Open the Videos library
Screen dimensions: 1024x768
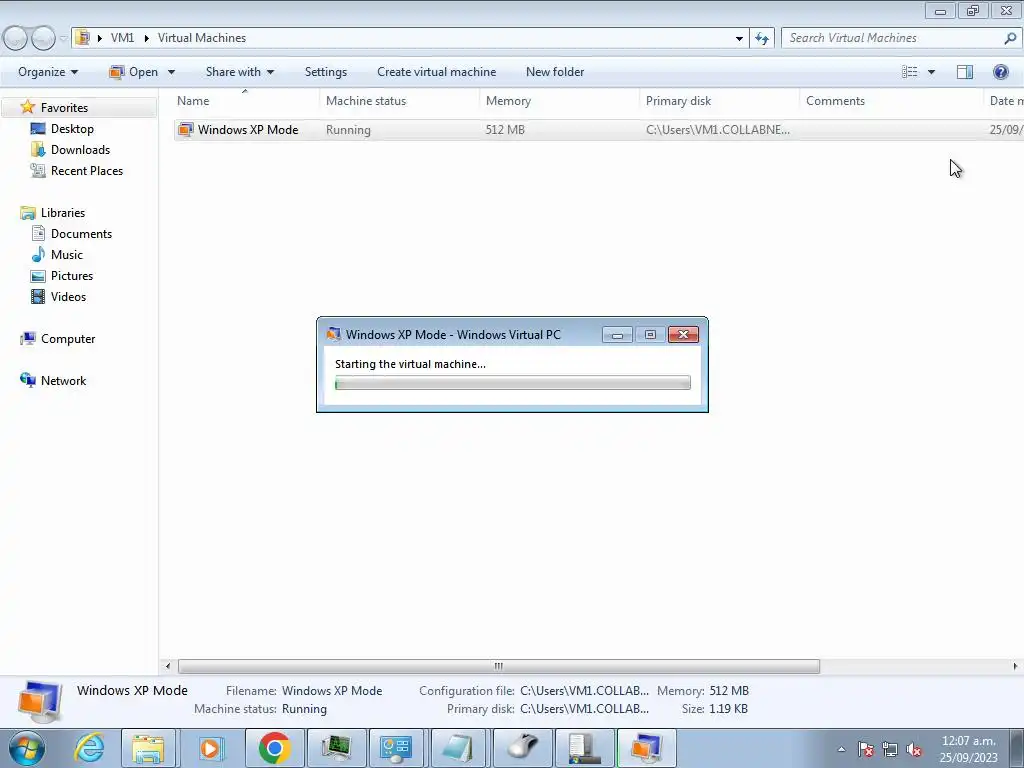coord(68,296)
